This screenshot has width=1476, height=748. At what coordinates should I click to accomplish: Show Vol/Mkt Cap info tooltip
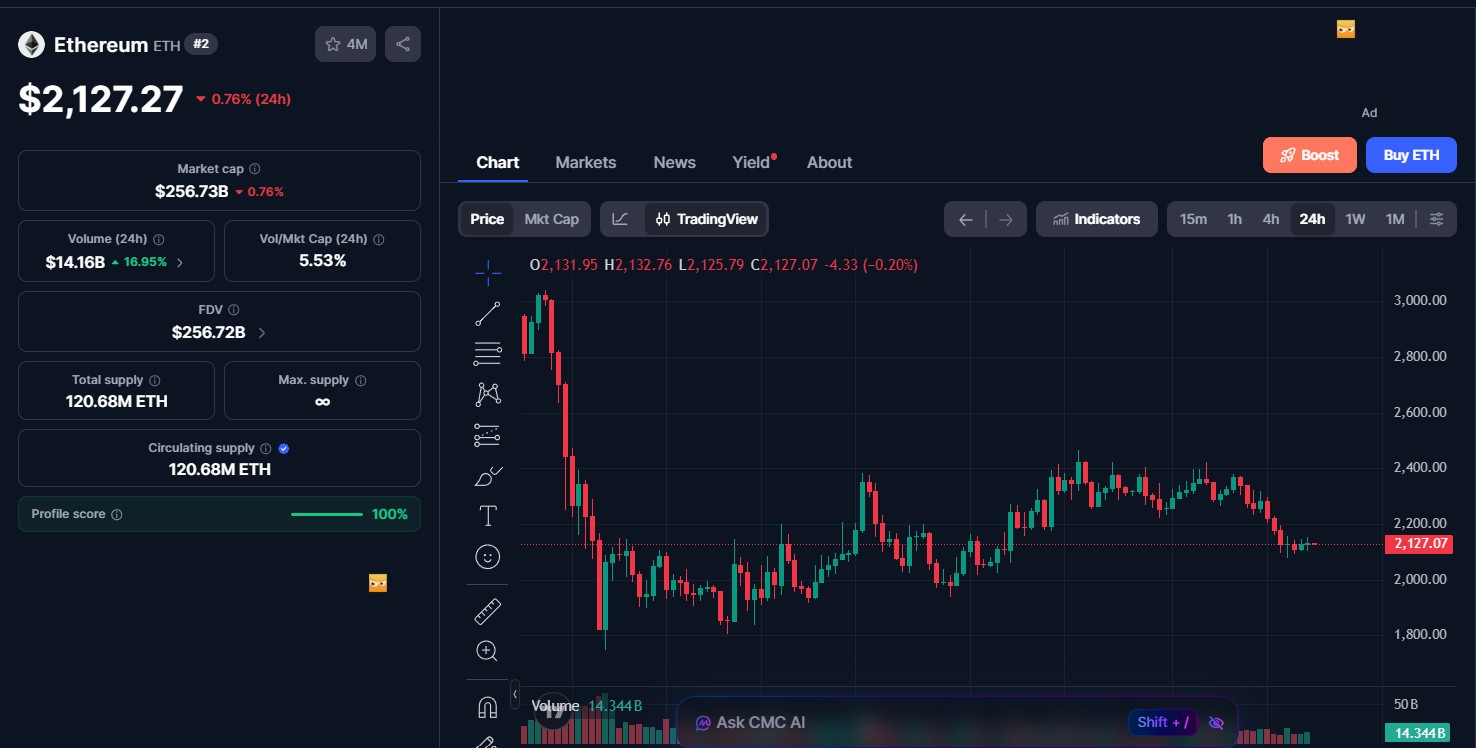(379, 239)
